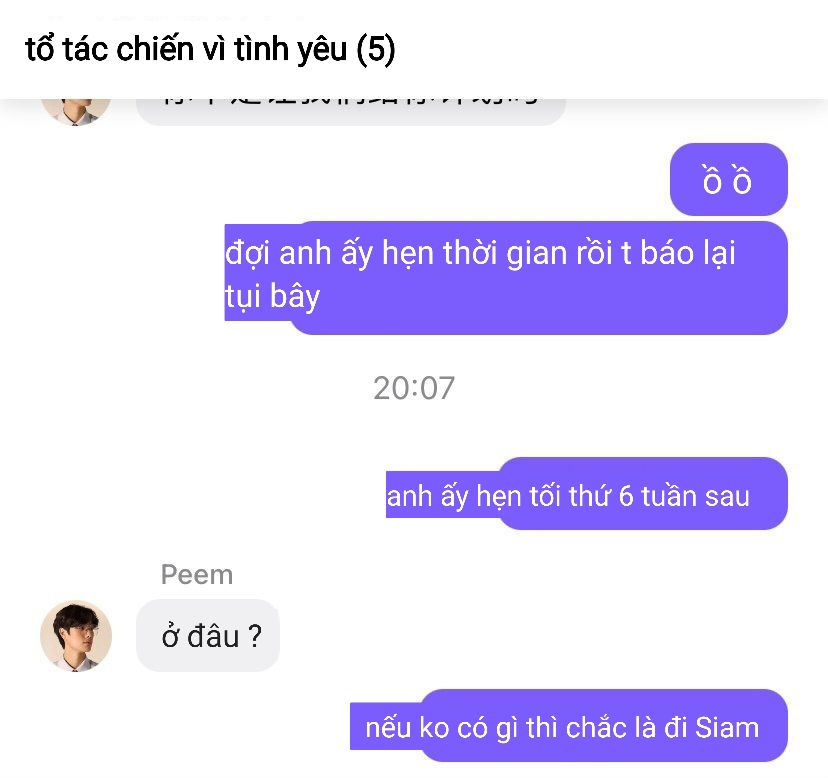
Task: Tap the sender name Peem
Action: pos(197,574)
